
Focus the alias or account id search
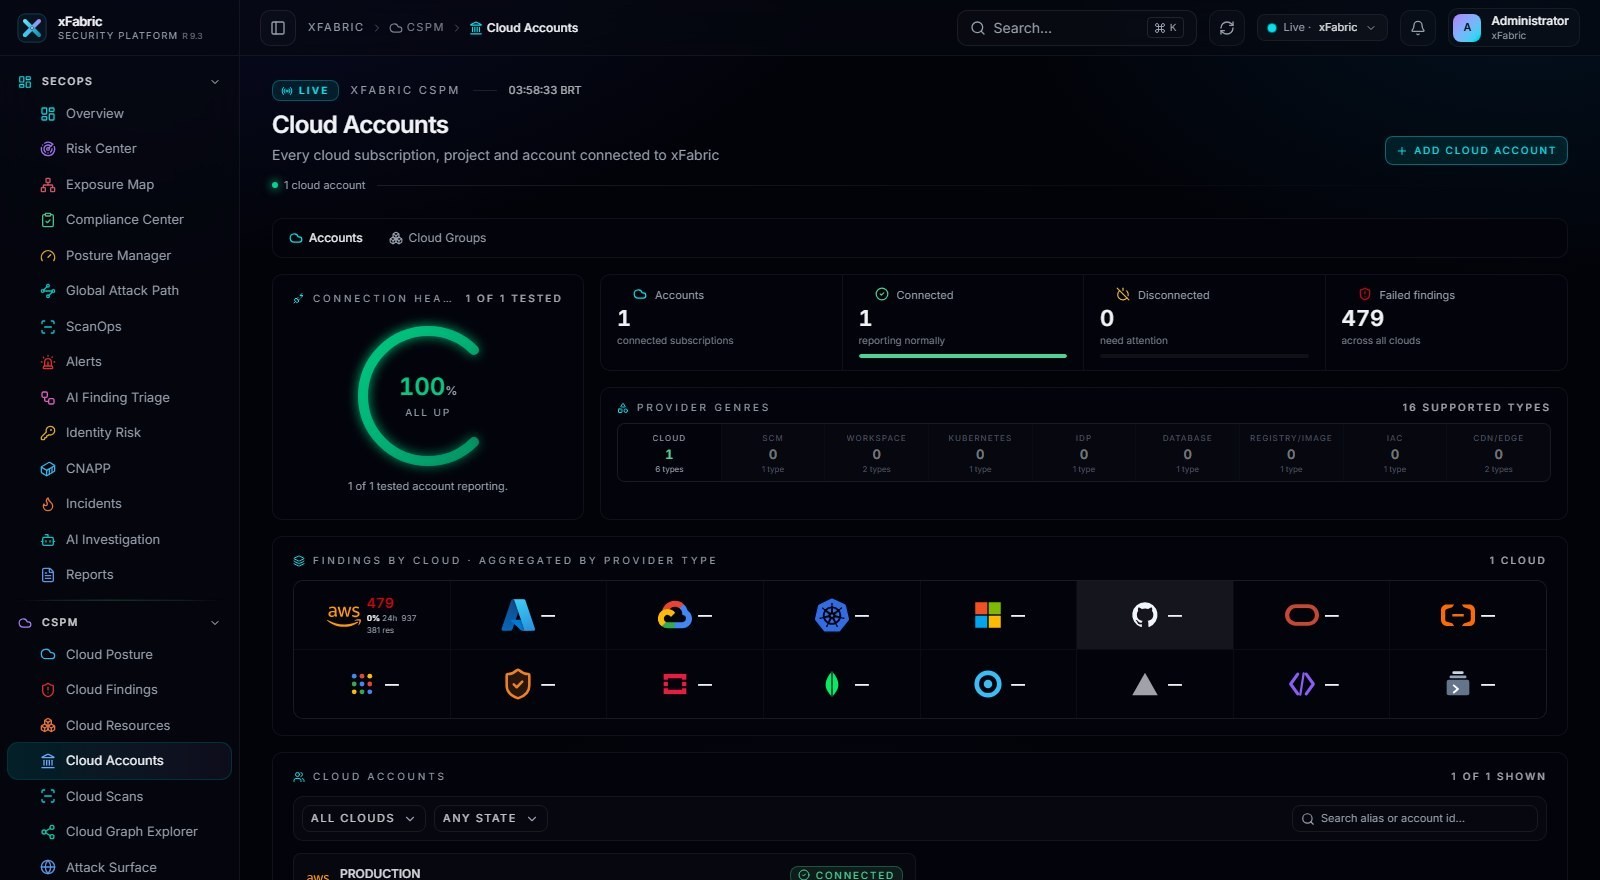point(1415,818)
